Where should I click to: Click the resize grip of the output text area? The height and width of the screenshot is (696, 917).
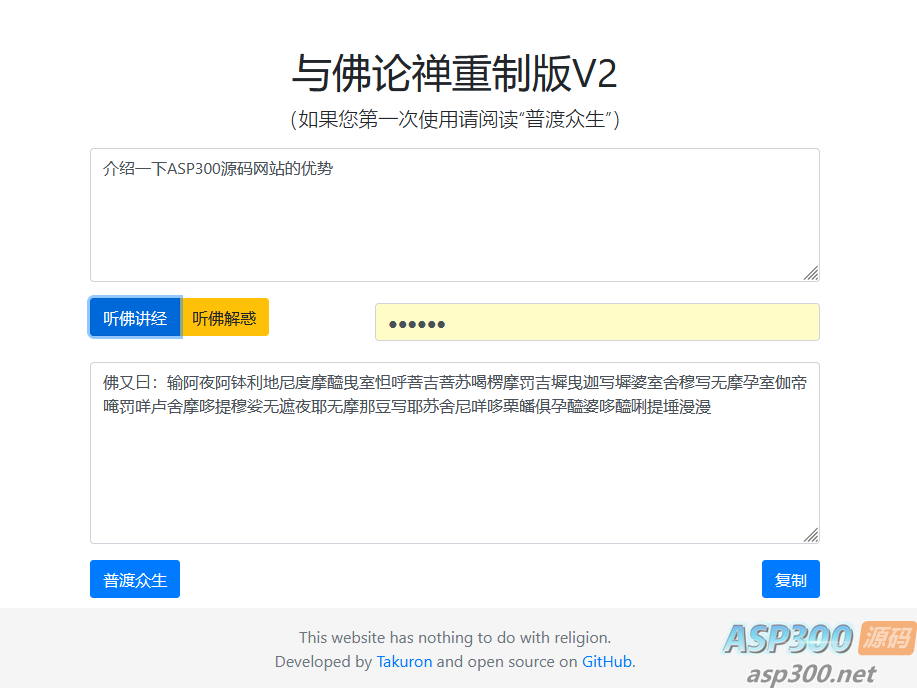811,535
